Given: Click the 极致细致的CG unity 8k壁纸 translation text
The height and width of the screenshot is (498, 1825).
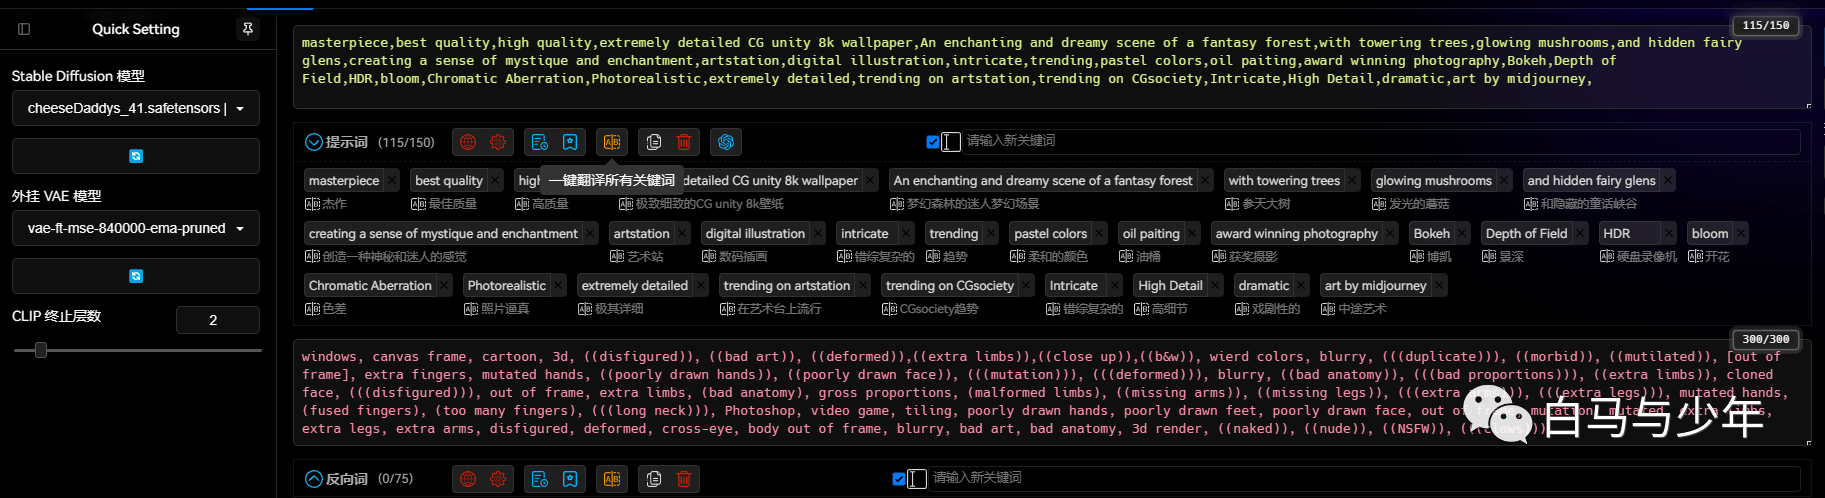Looking at the screenshot, I should click(710, 204).
